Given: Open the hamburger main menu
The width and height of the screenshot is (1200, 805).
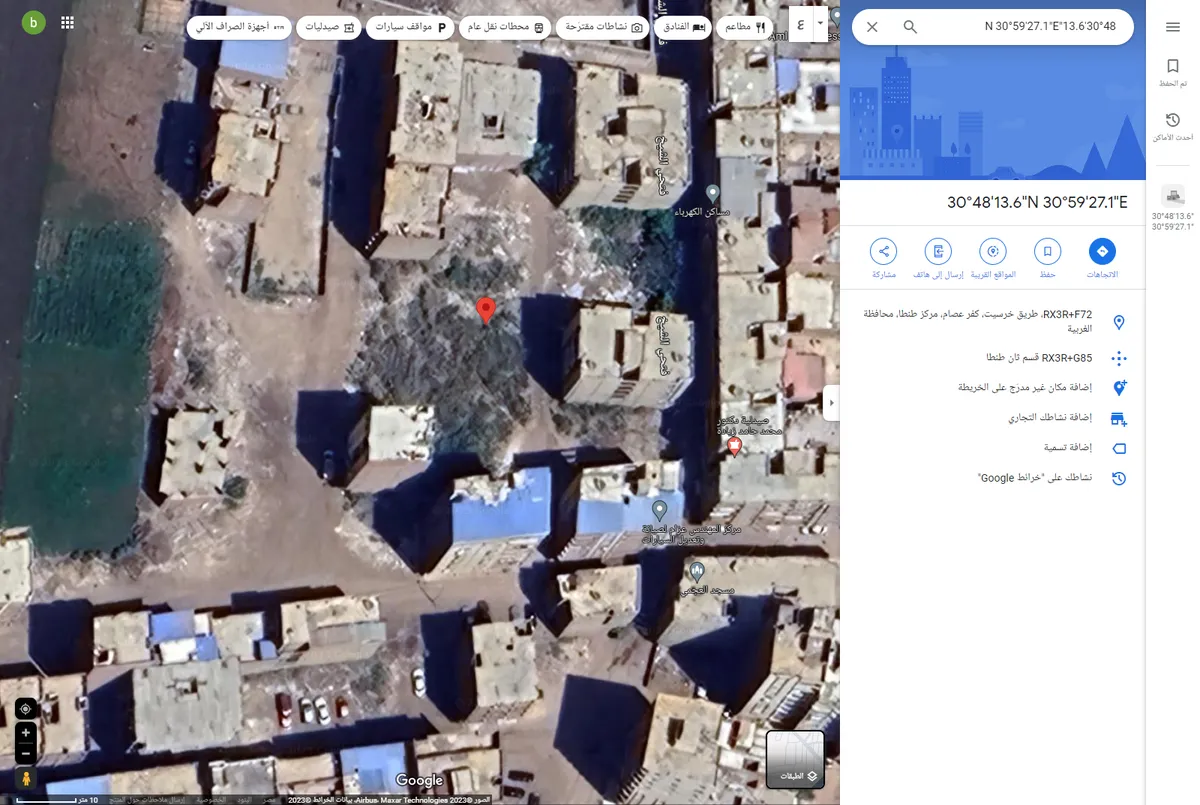Looking at the screenshot, I should 1173,27.
